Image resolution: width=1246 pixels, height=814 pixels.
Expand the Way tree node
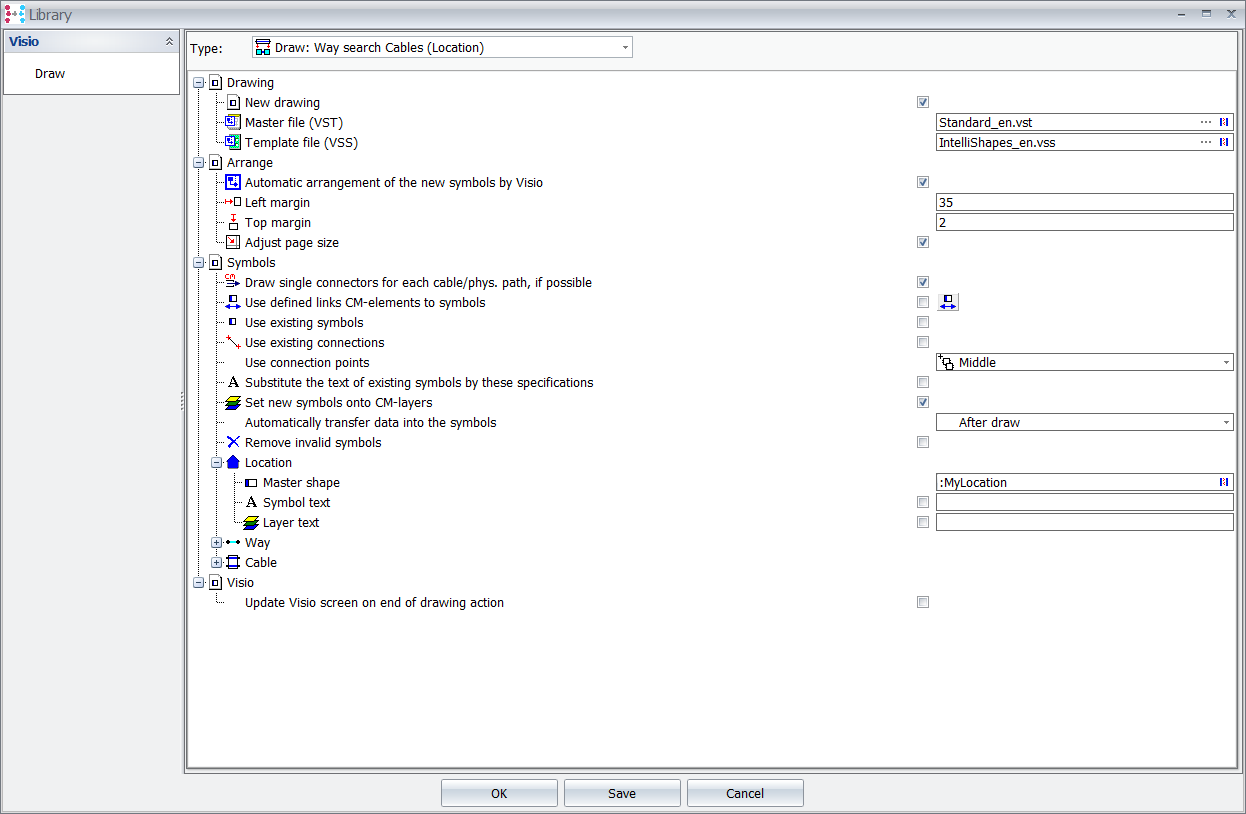click(x=217, y=542)
